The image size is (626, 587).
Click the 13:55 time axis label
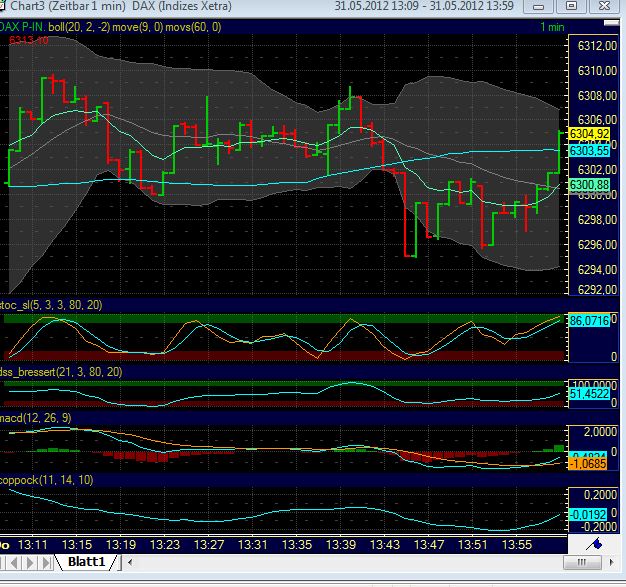(517, 545)
